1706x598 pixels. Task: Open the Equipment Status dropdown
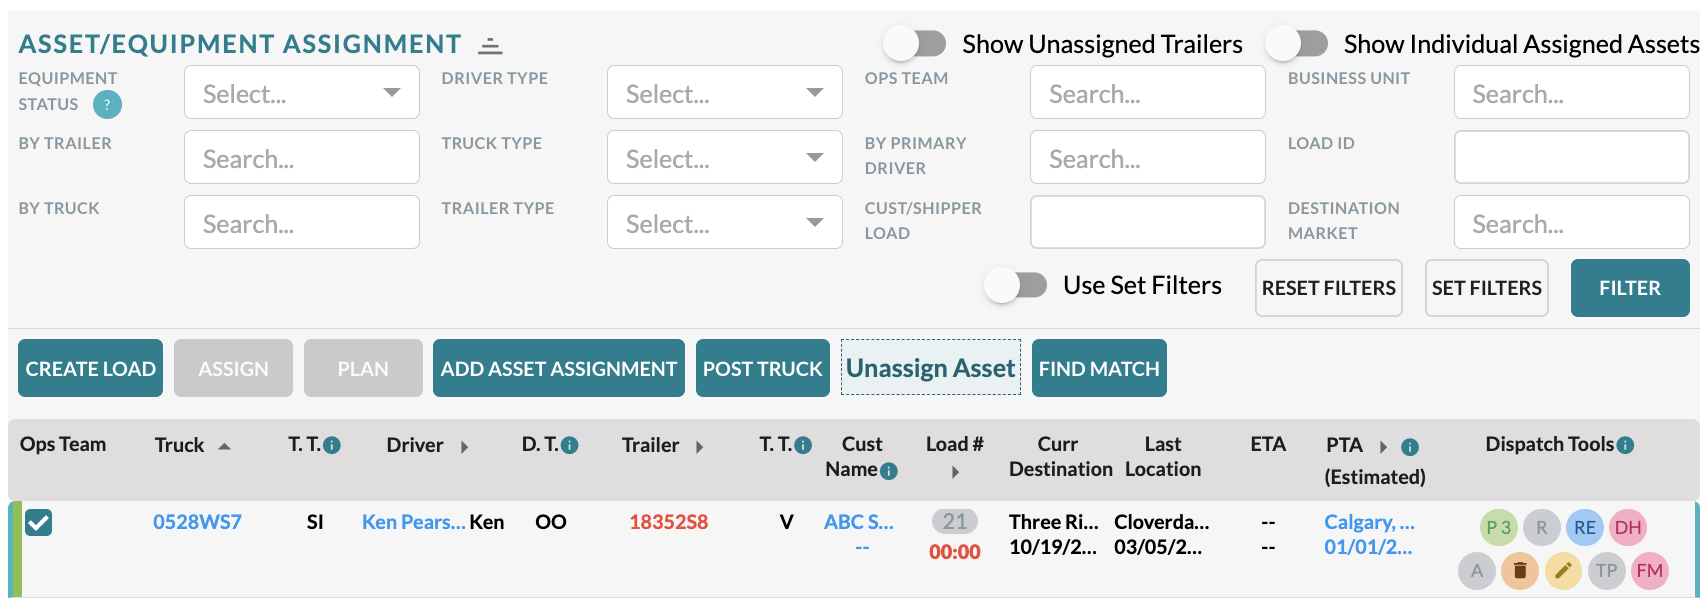(302, 92)
